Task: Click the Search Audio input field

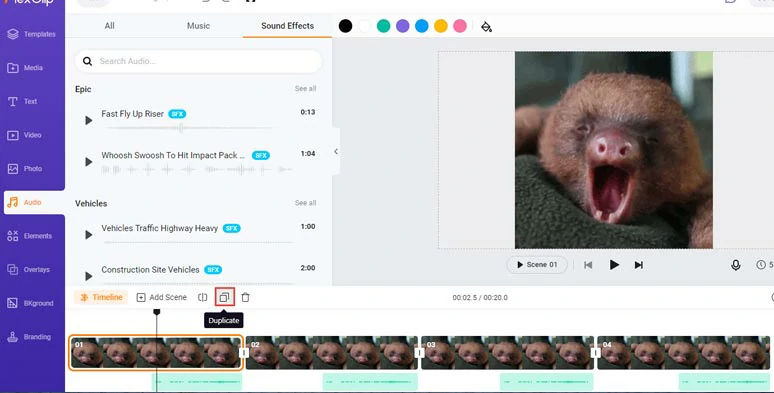Action: pyautogui.click(x=198, y=61)
